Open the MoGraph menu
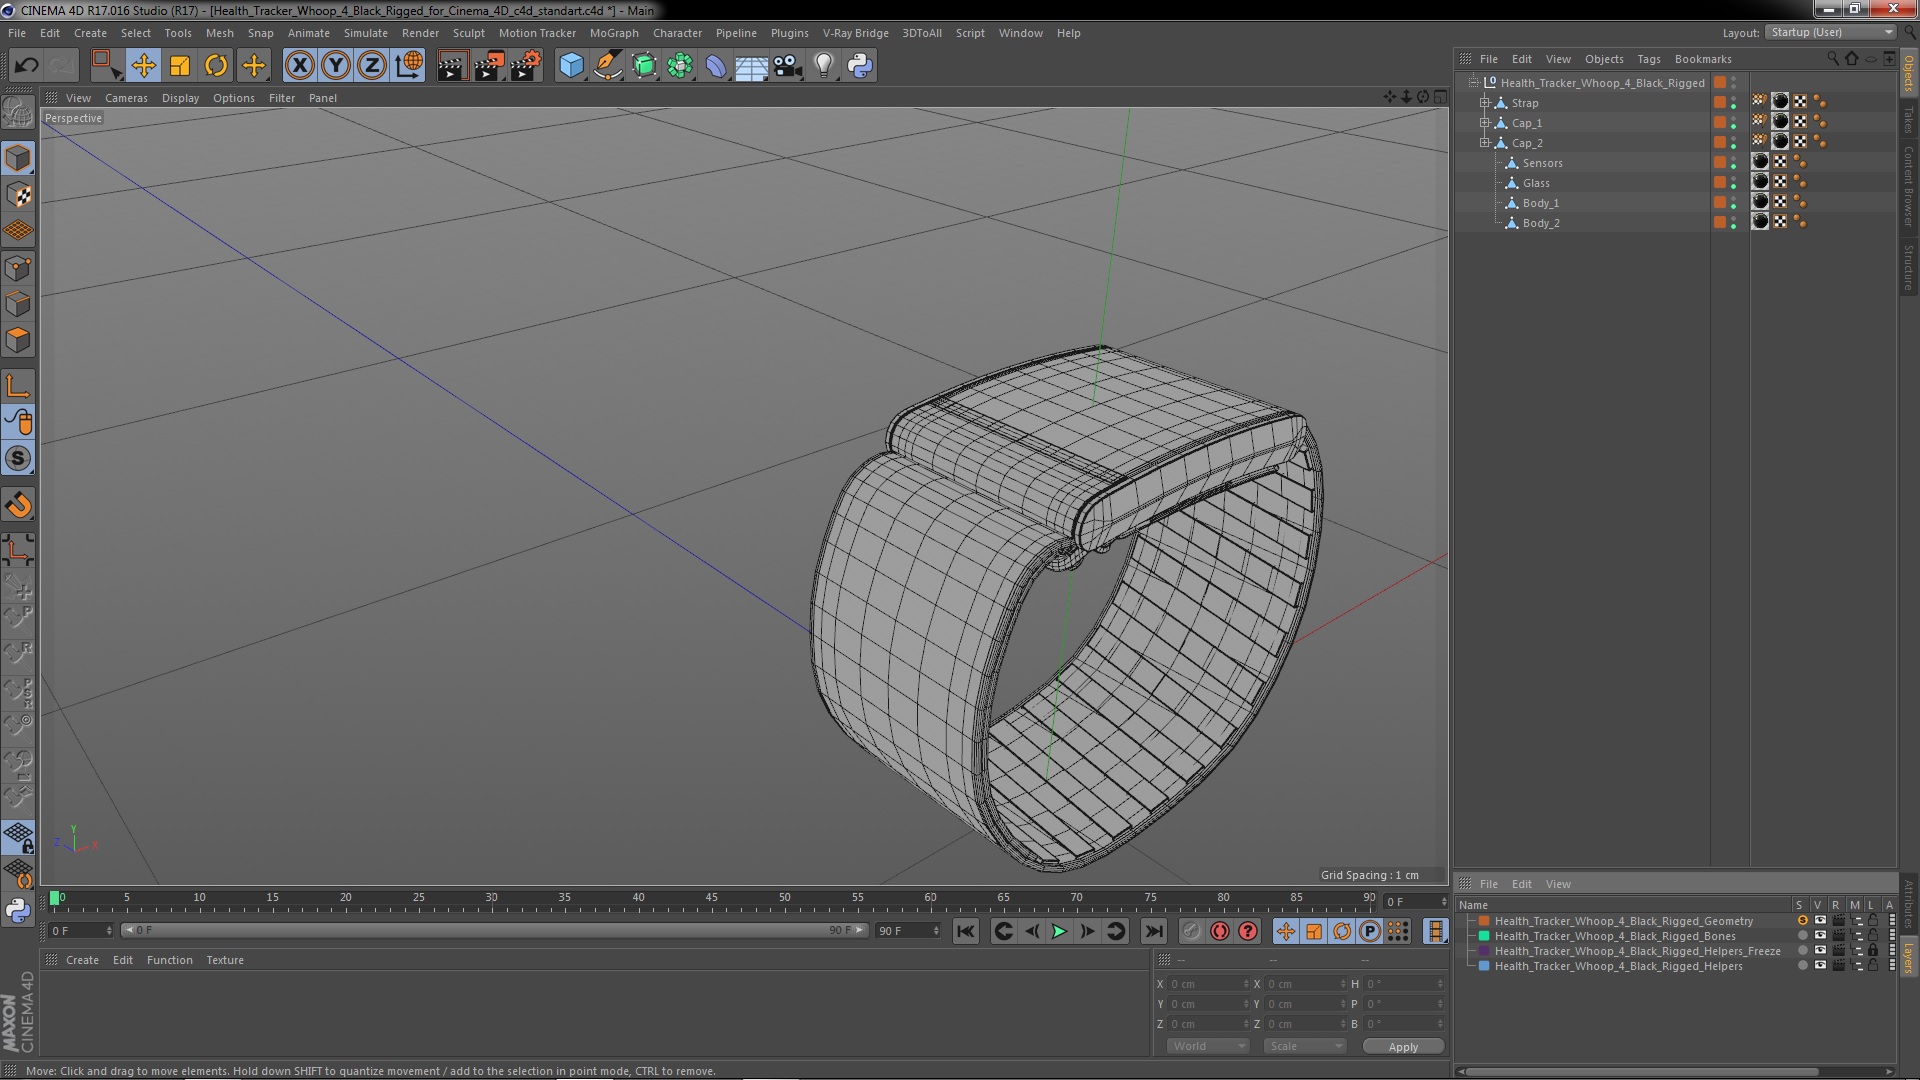1920x1080 pixels. pos(613,33)
